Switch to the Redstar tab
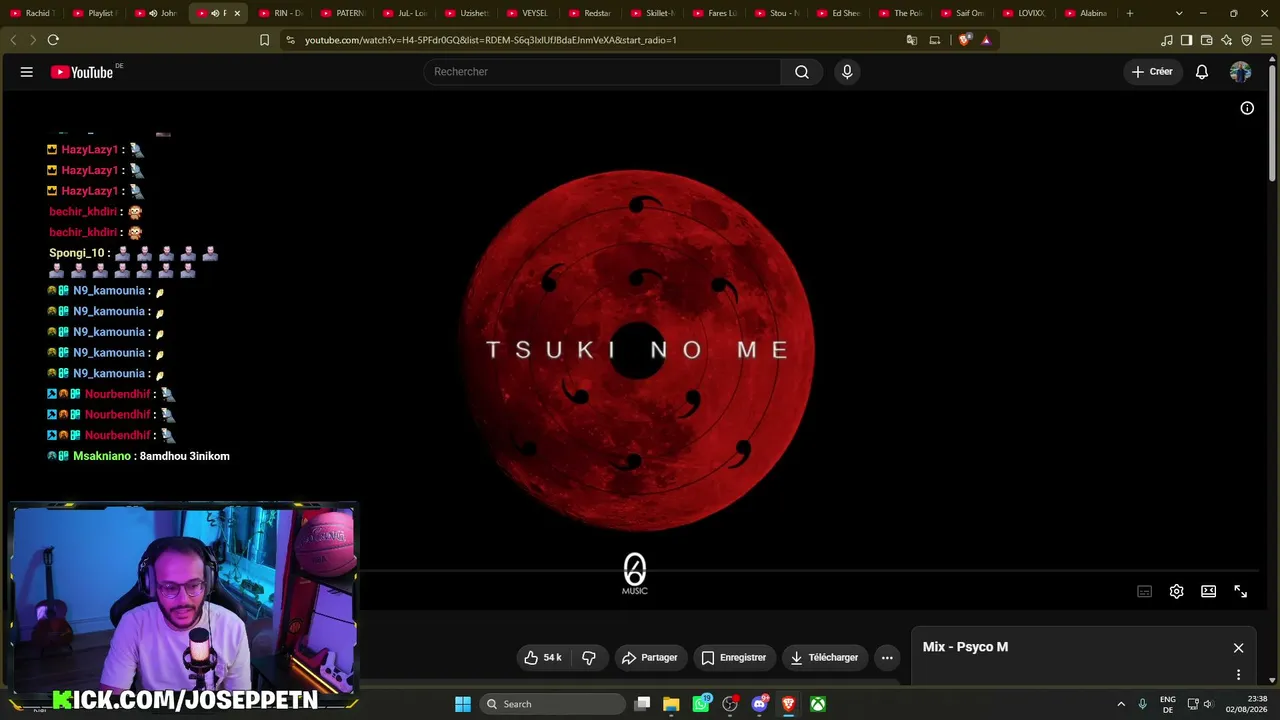The width and height of the screenshot is (1280, 720). pos(589,13)
